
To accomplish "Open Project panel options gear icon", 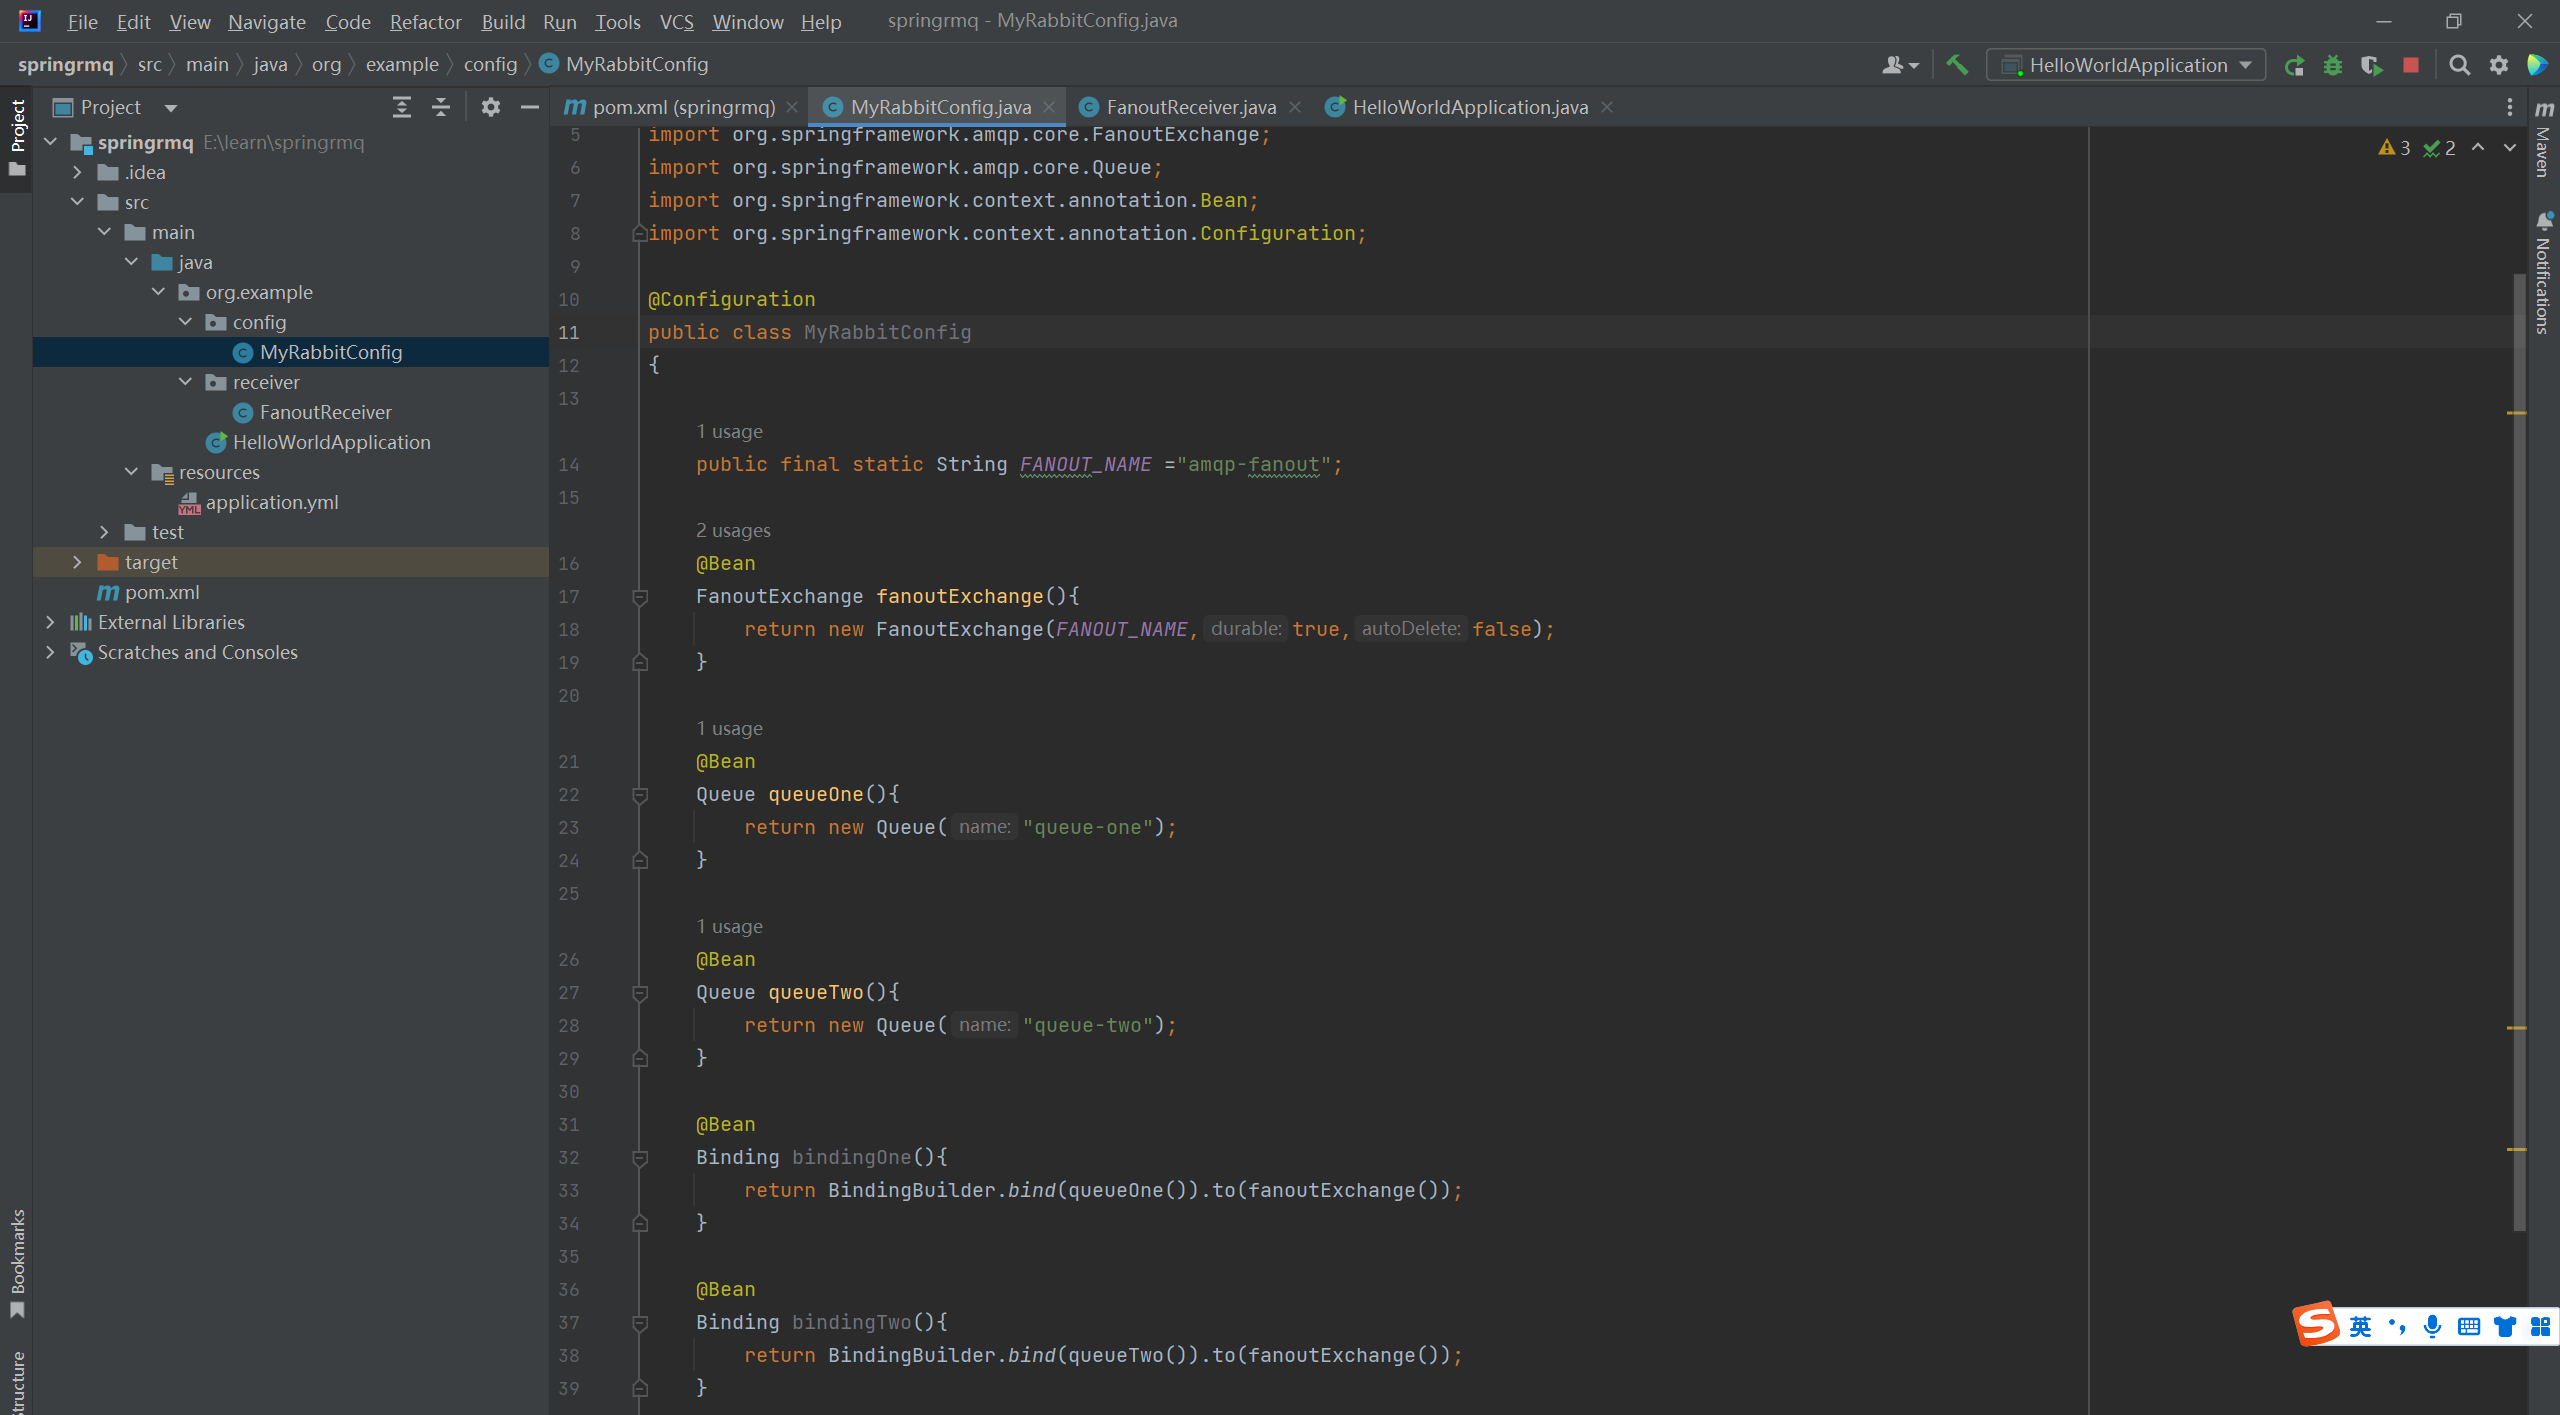I will tap(490, 107).
